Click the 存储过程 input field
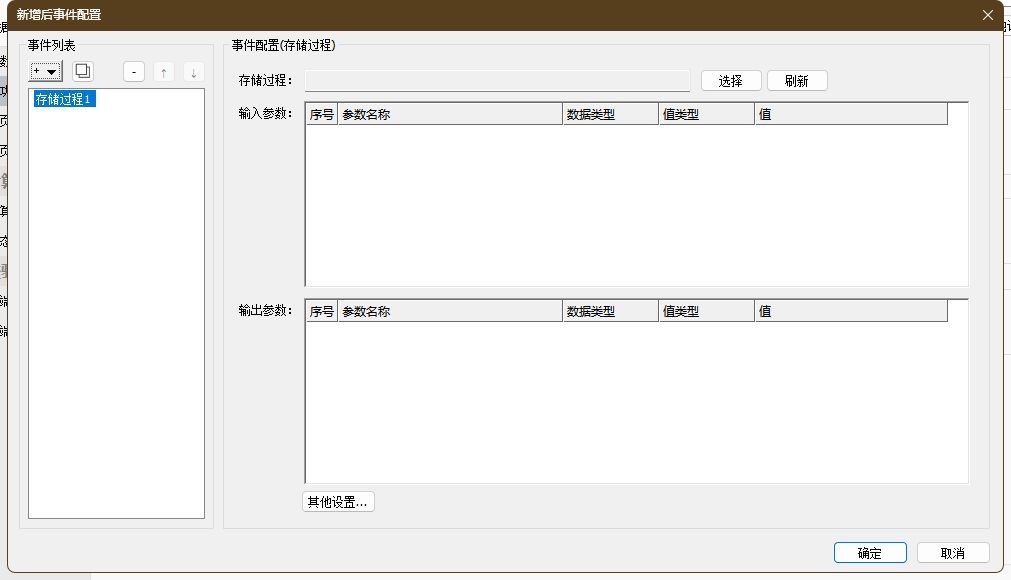 tap(497, 81)
